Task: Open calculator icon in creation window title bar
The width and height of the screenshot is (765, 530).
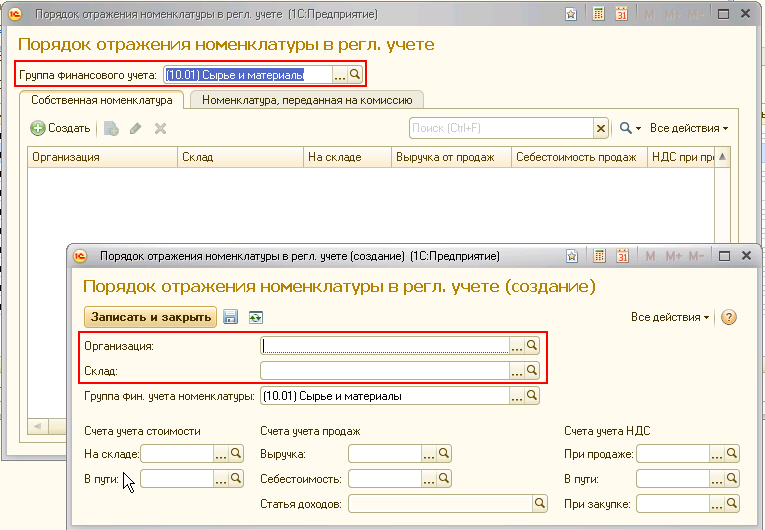Action: (599, 256)
